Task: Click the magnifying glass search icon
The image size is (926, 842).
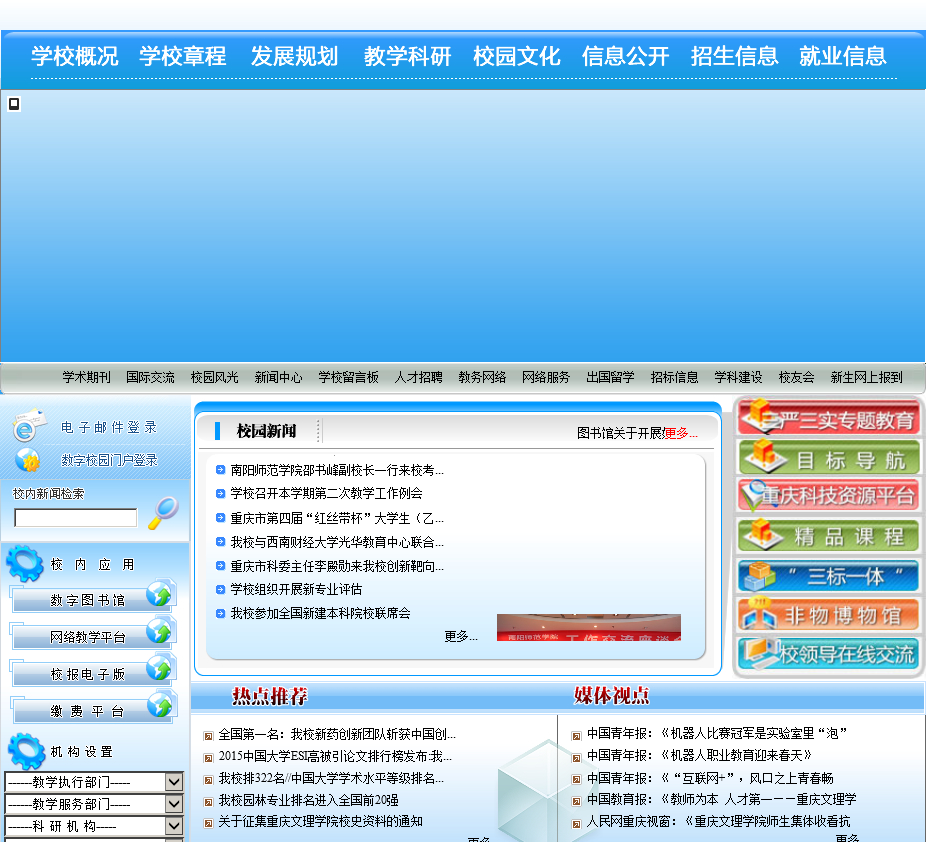Action: pyautogui.click(x=163, y=513)
